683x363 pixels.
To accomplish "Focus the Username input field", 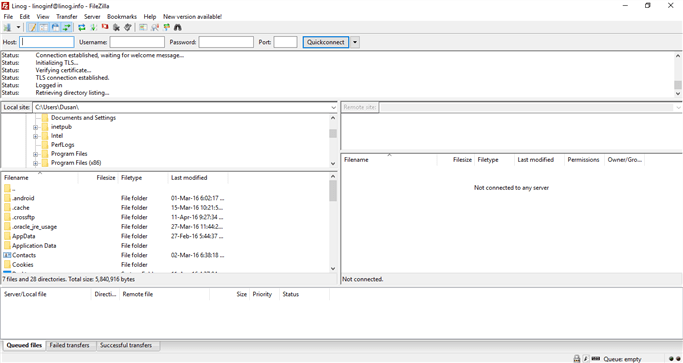I will (x=137, y=42).
